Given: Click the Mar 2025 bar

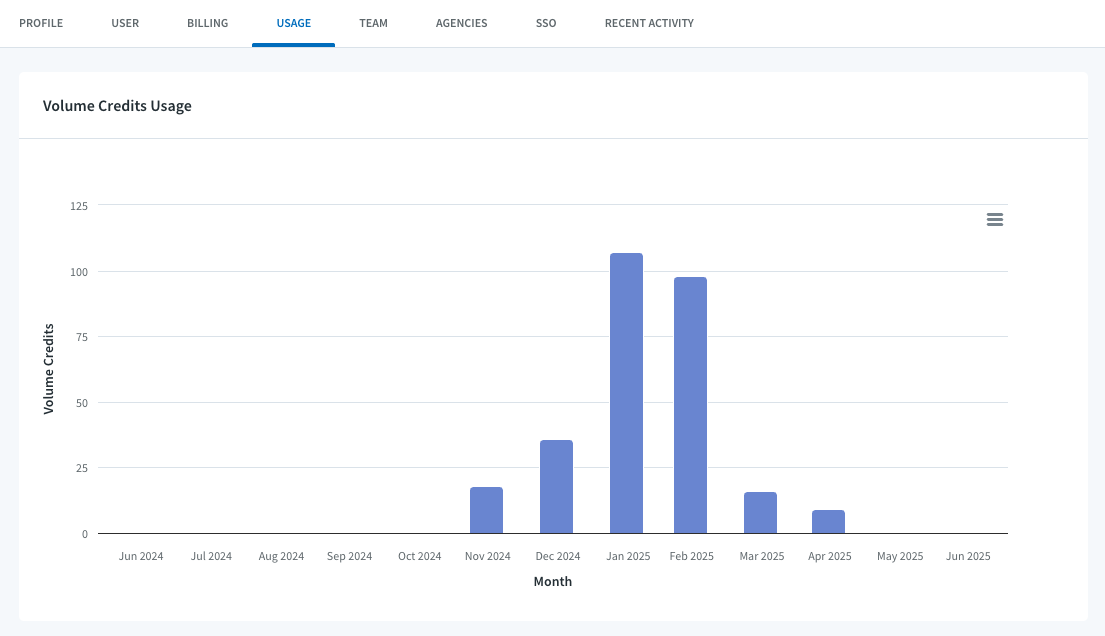Looking at the screenshot, I should [760, 513].
